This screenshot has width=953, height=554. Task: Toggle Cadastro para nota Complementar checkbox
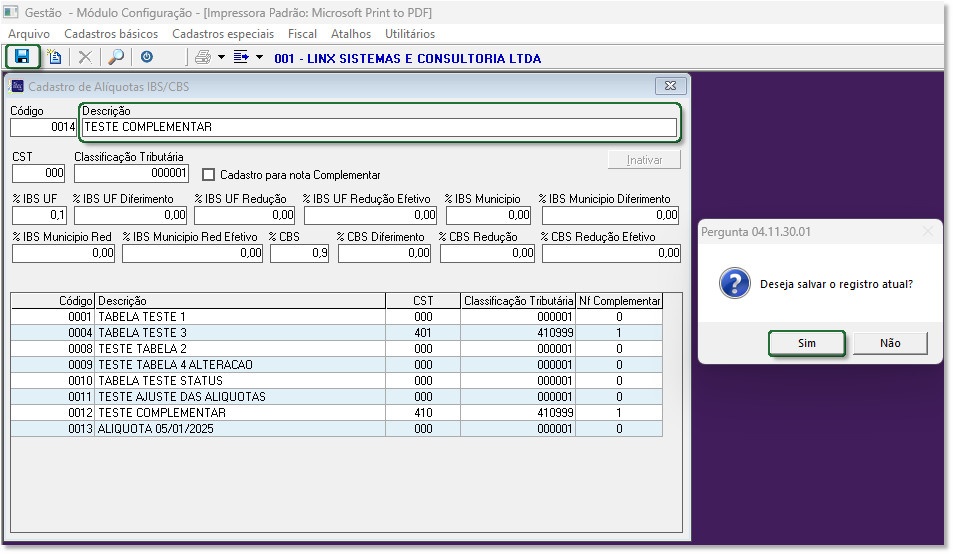coord(209,175)
